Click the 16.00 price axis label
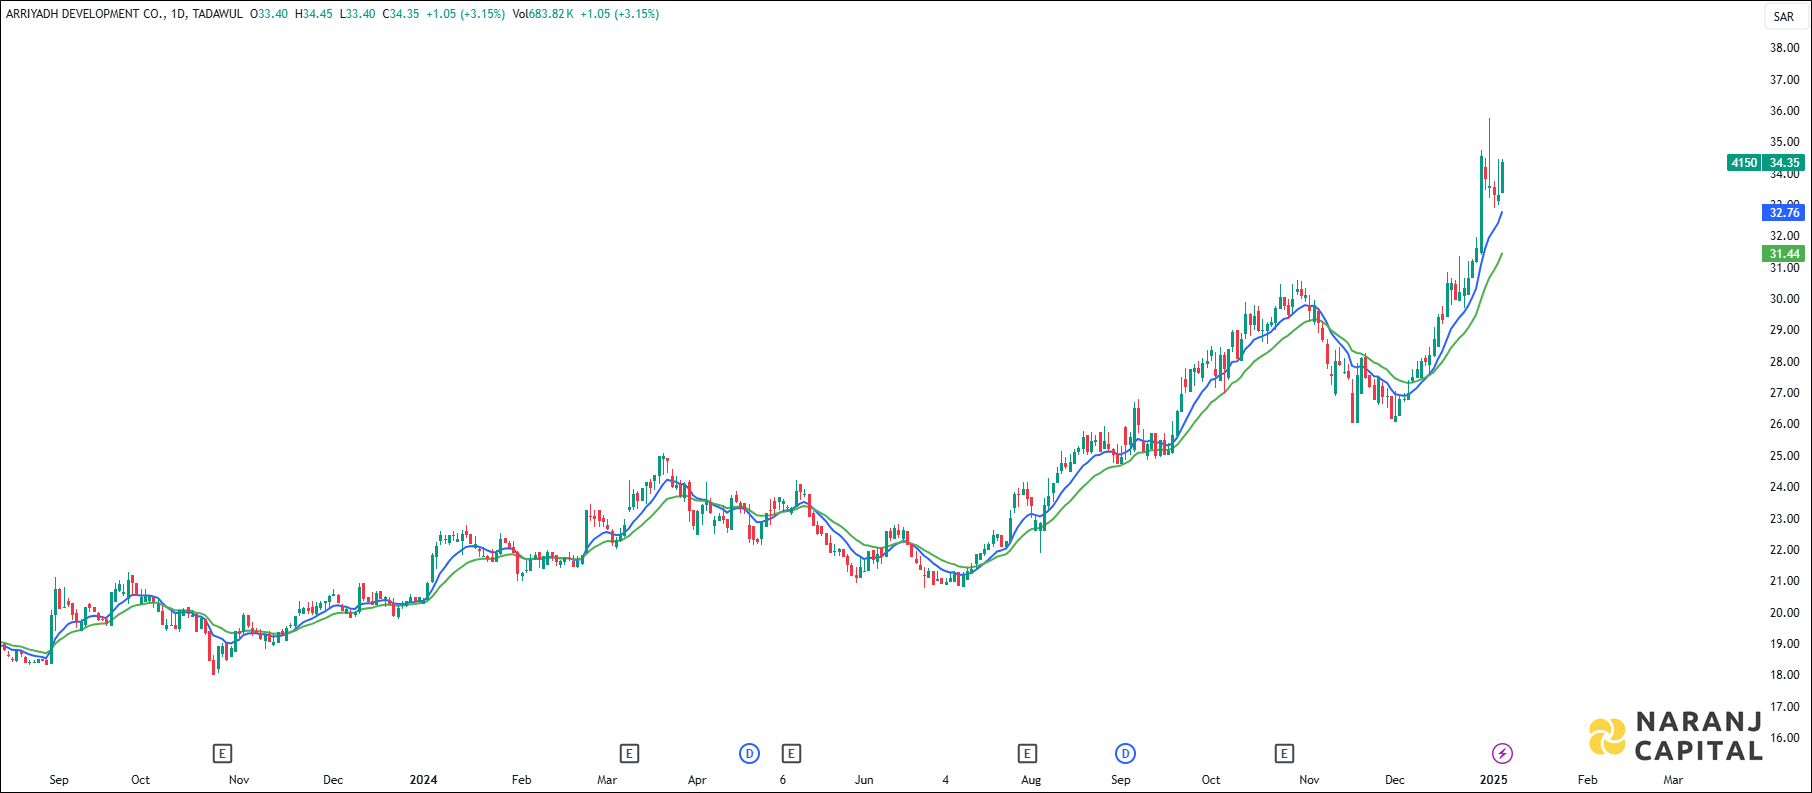 1785,738
